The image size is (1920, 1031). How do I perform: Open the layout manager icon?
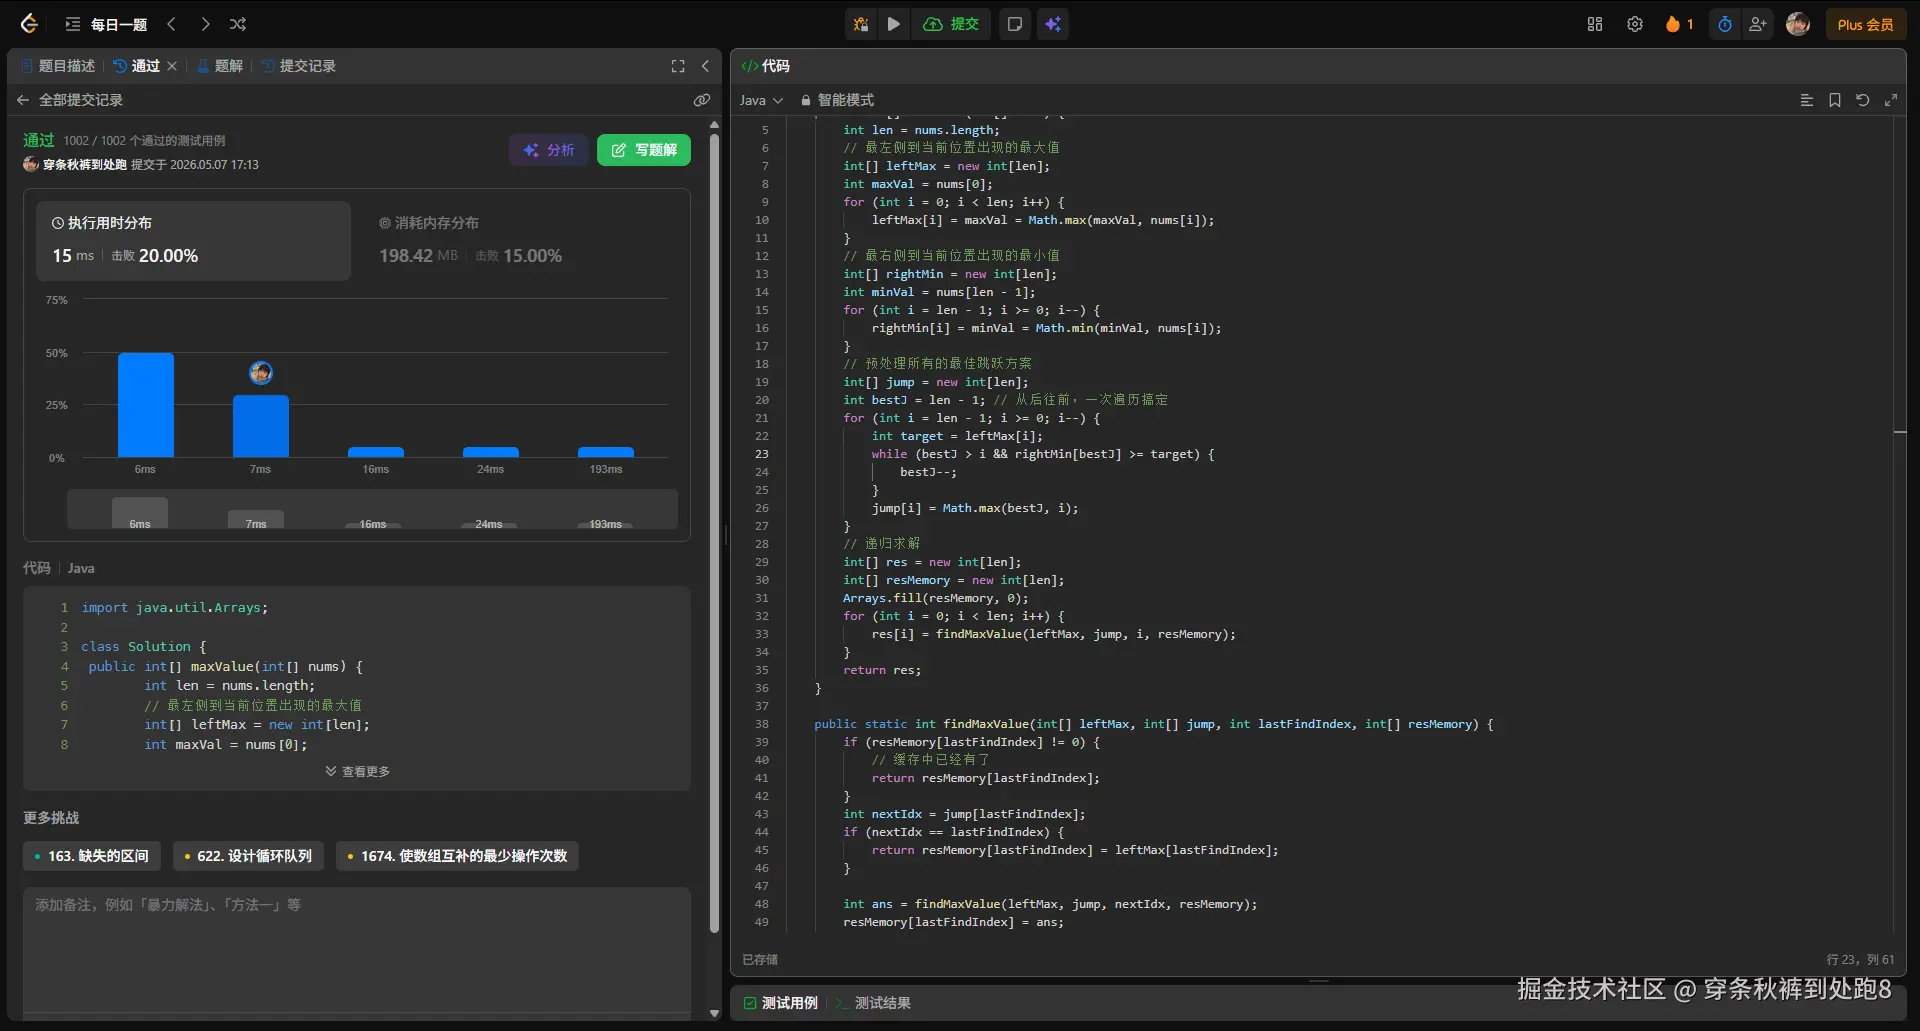pyautogui.click(x=1595, y=24)
